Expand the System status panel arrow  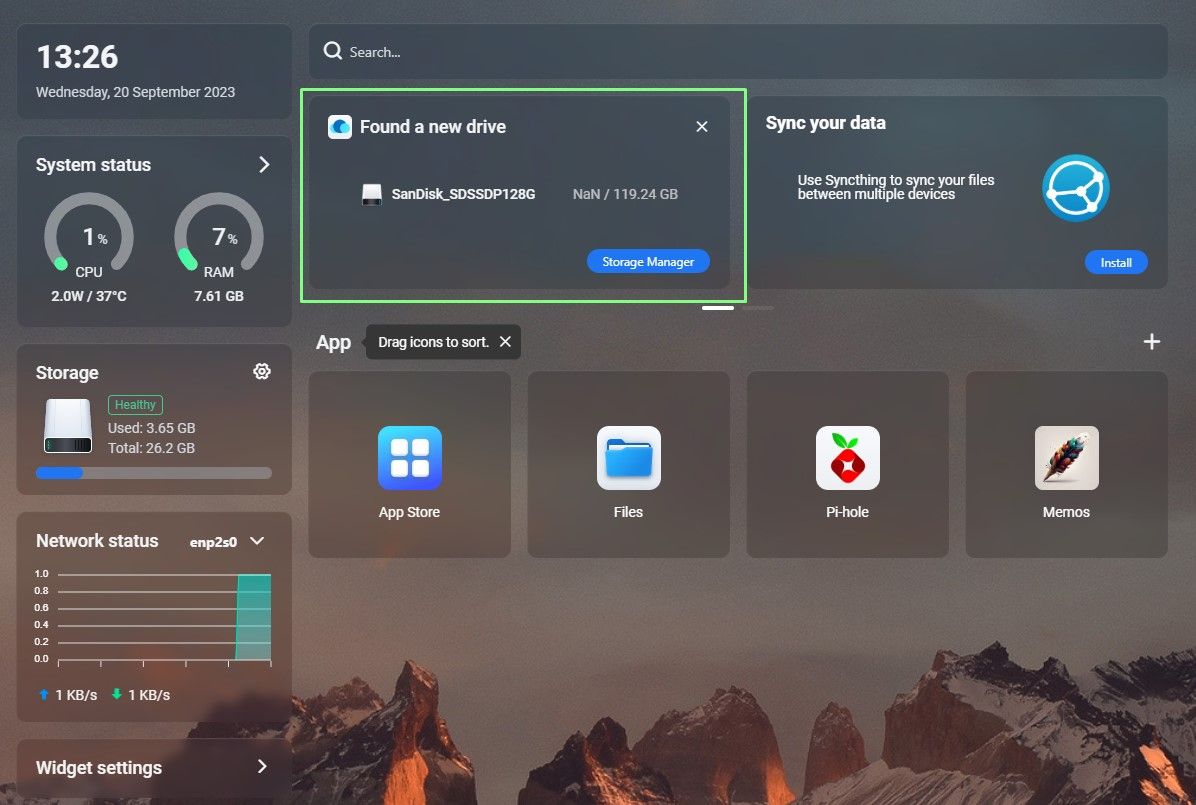(x=264, y=164)
